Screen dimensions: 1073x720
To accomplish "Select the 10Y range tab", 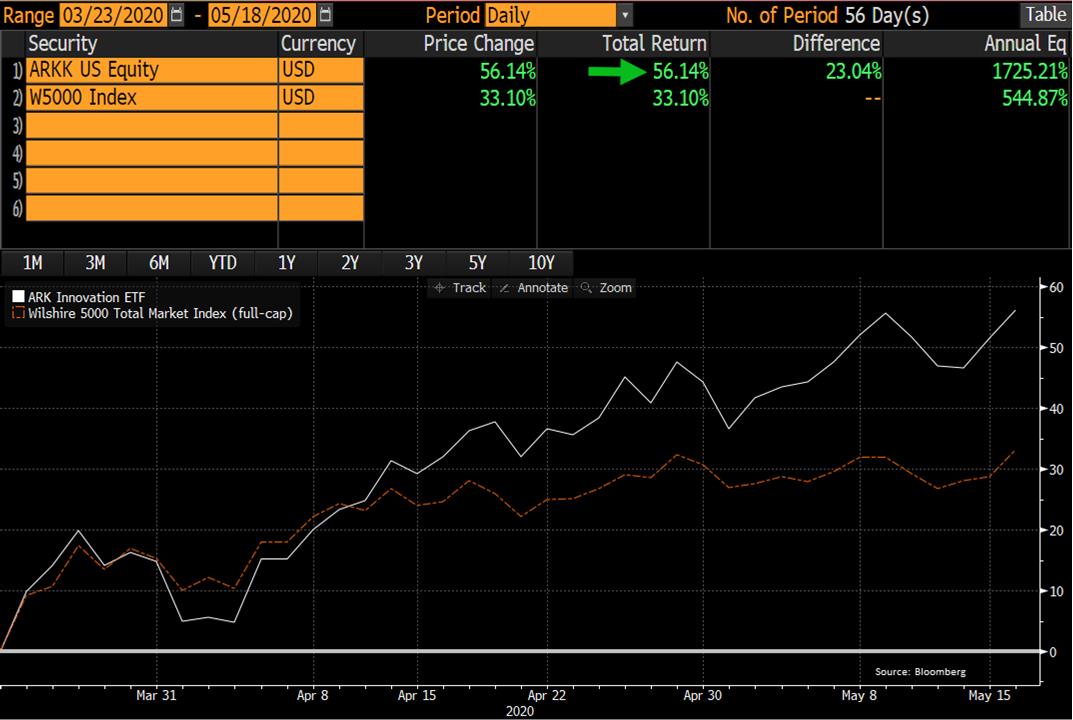I will [541, 263].
